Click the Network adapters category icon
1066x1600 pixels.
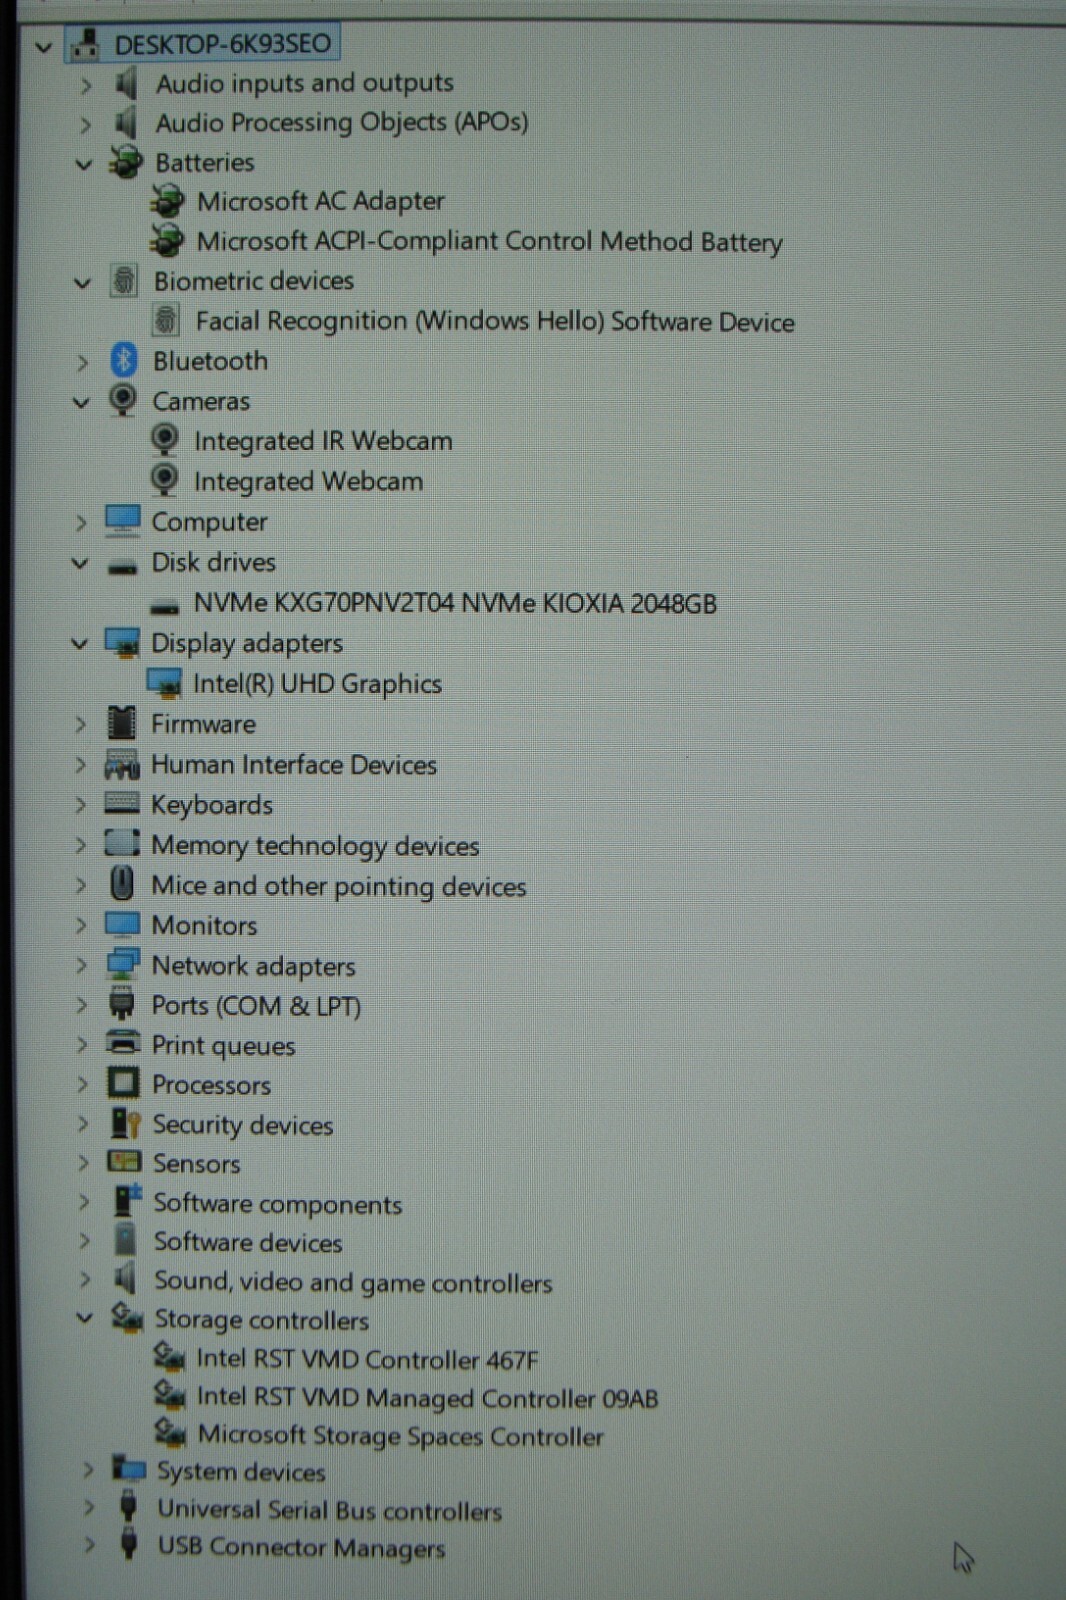[x=122, y=964]
